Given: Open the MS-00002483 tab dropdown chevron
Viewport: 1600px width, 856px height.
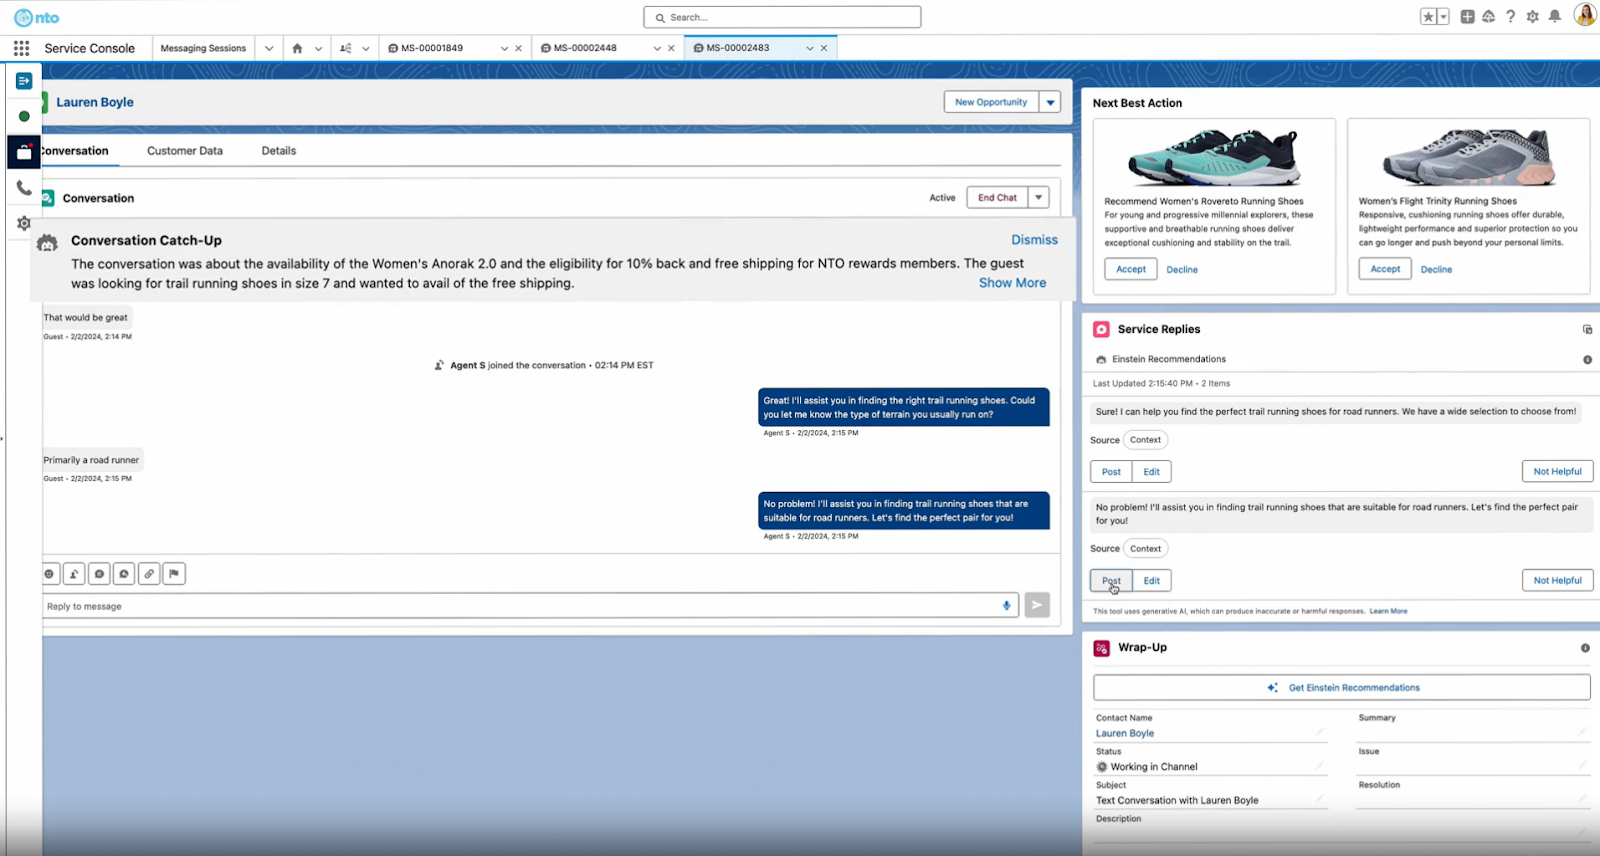Looking at the screenshot, I should pos(810,48).
